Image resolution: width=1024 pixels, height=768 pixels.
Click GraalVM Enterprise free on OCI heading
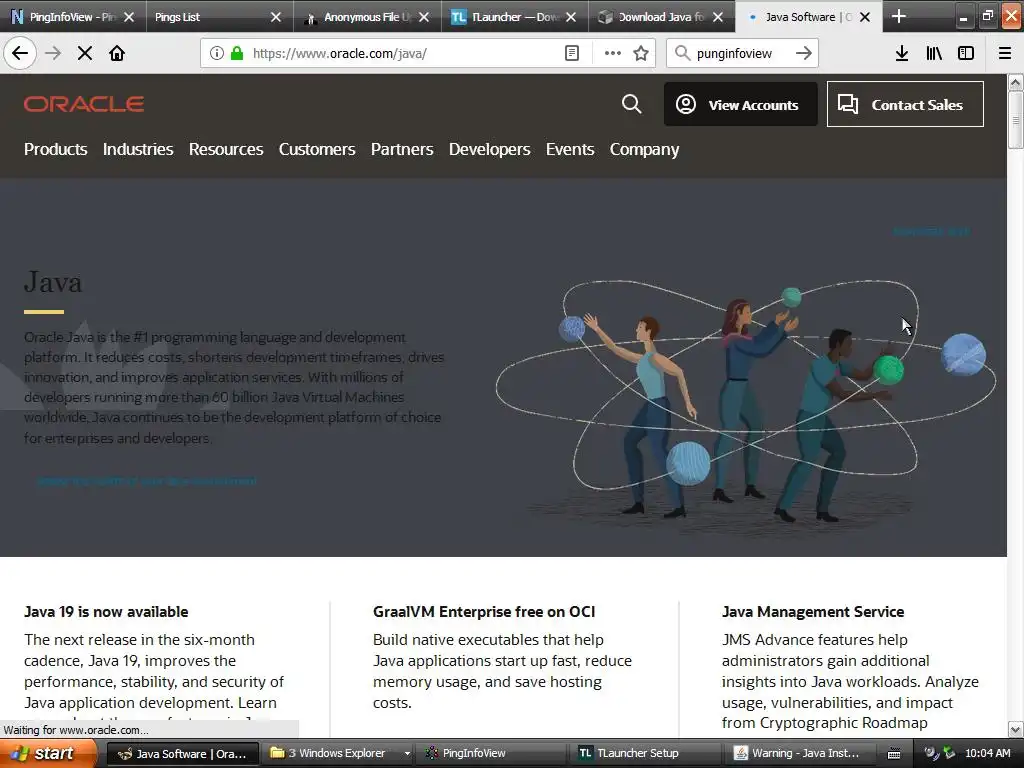click(484, 612)
